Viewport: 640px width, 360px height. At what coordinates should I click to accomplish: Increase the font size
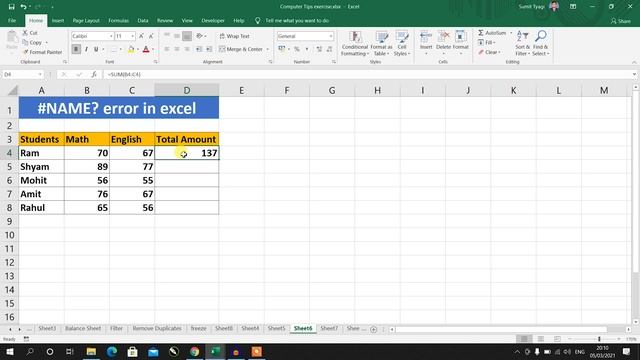point(141,36)
